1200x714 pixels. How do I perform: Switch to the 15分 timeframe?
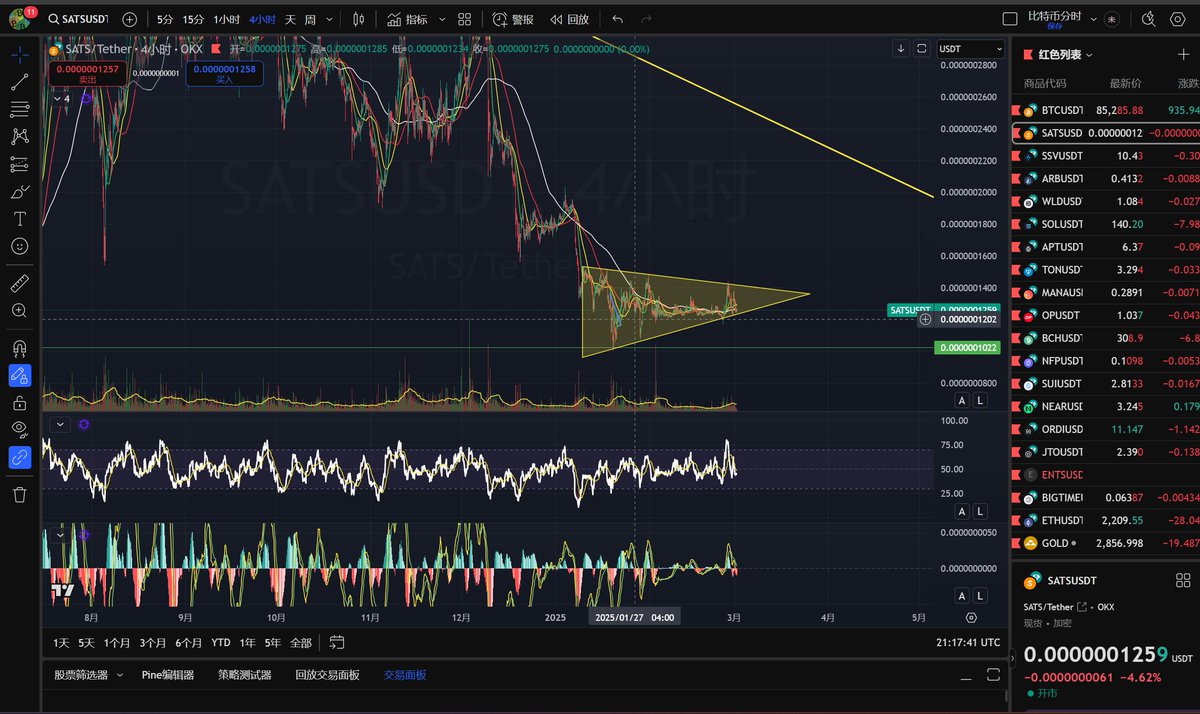point(194,19)
